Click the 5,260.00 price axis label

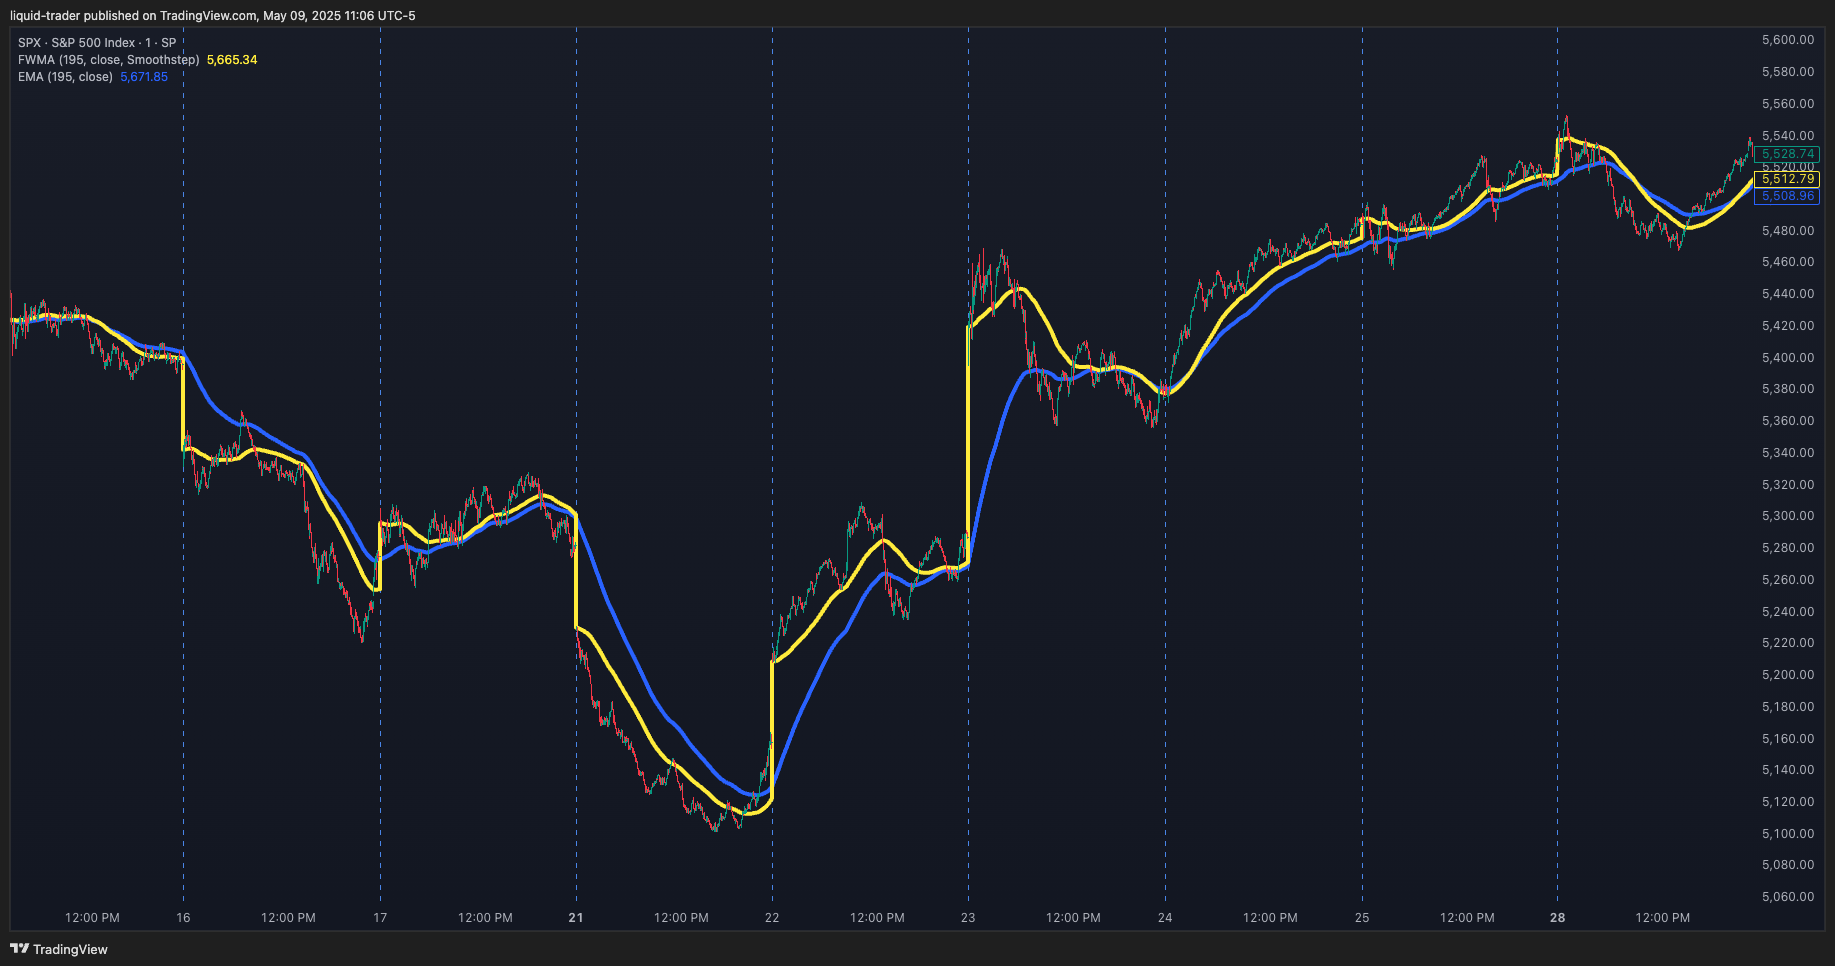1788,580
